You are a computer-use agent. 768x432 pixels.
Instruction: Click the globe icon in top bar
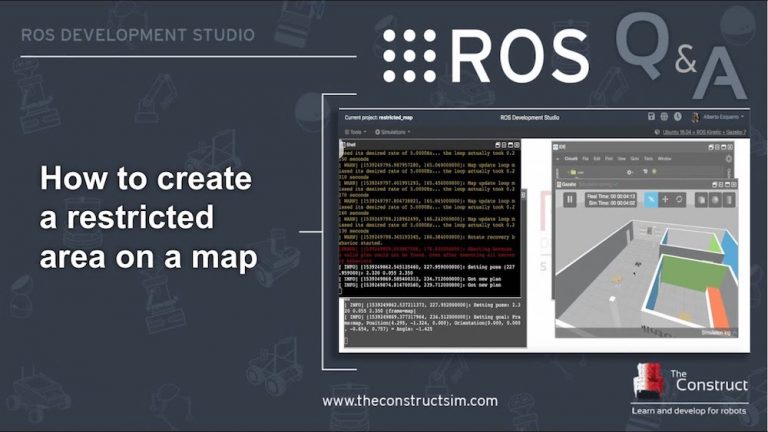pyautogui.click(x=664, y=117)
